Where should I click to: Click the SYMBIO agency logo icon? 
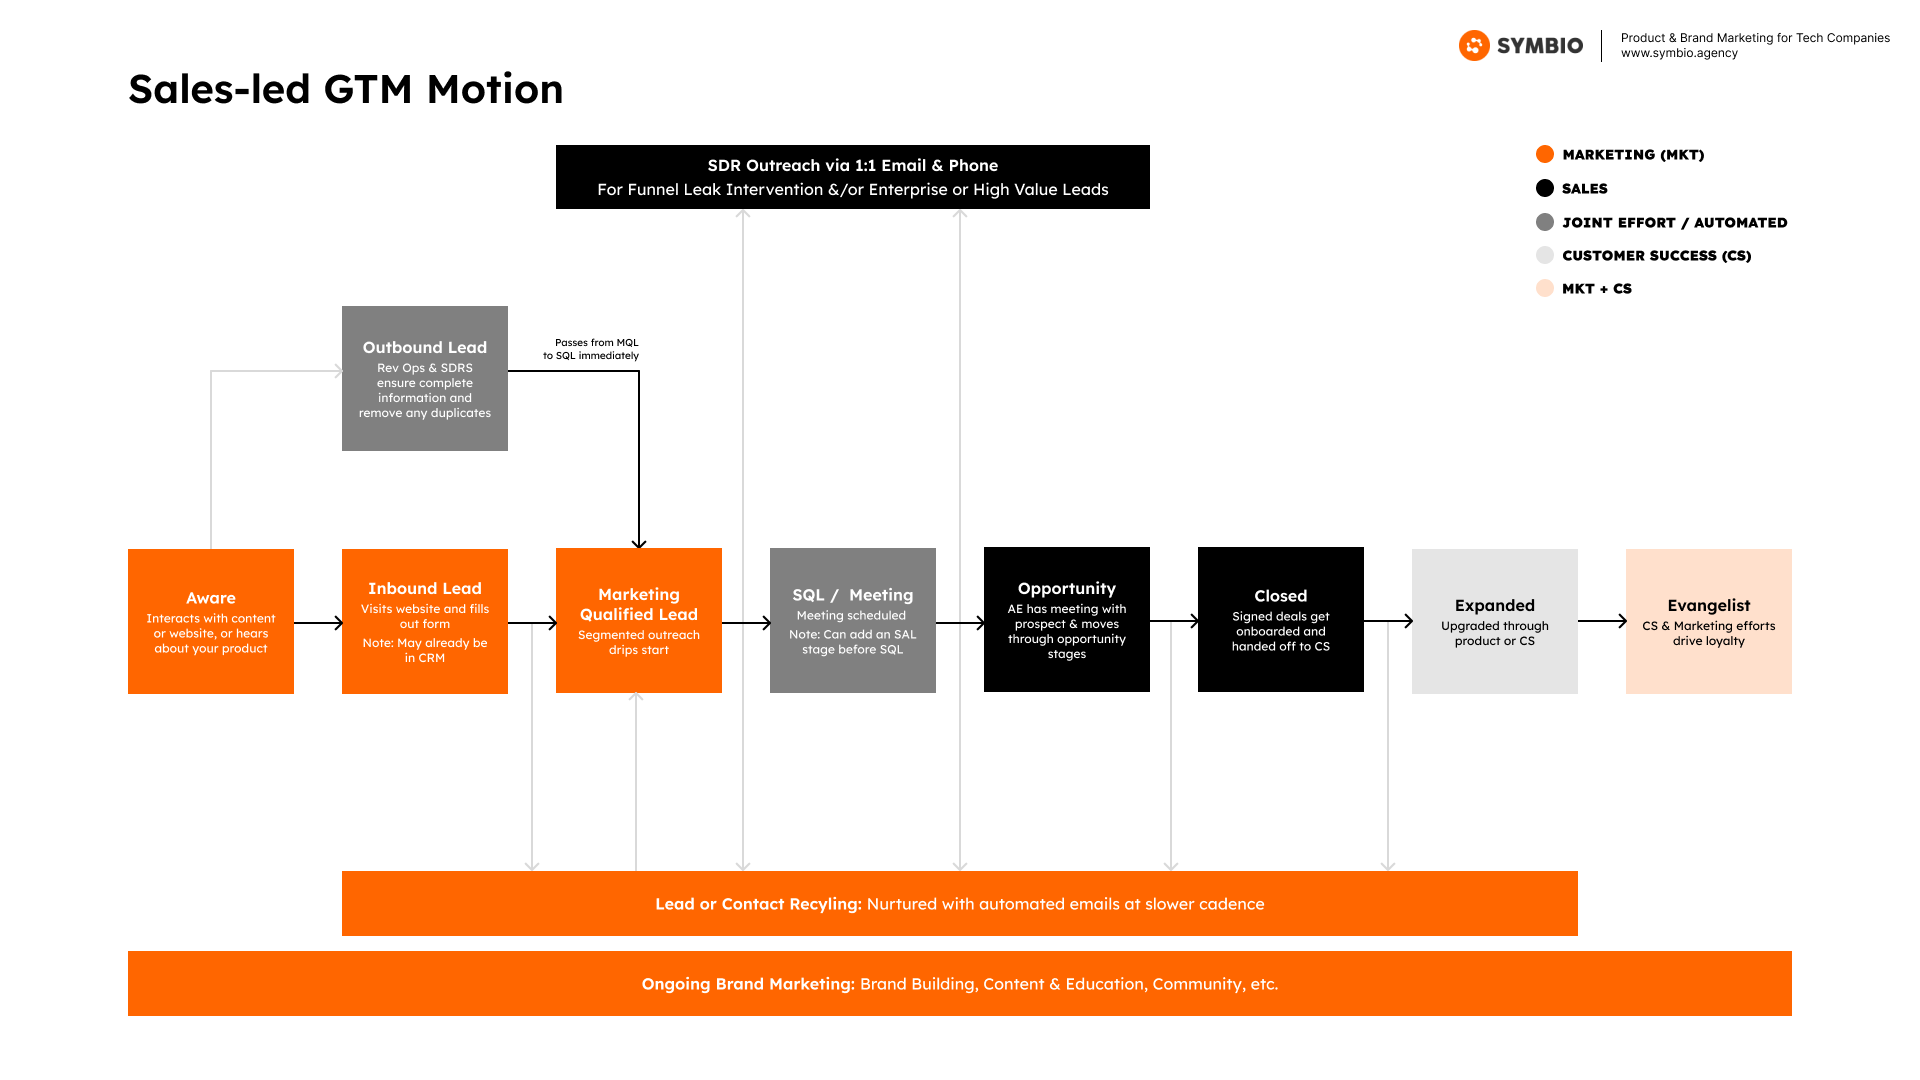tap(1480, 45)
